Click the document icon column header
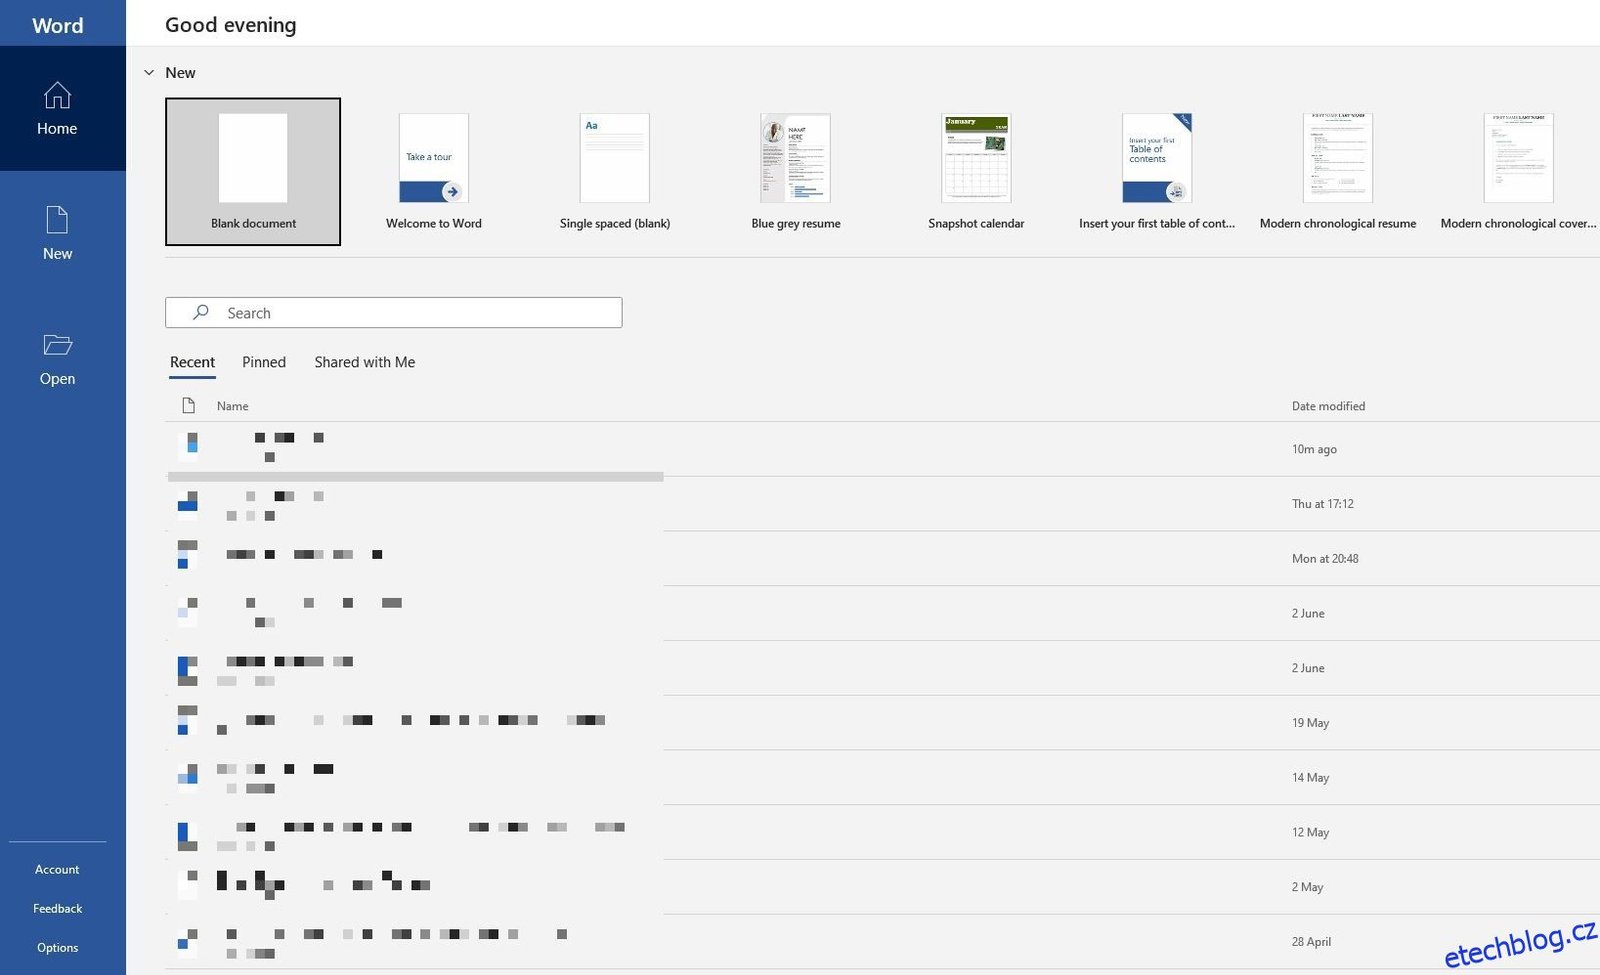 pyautogui.click(x=188, y=405)
